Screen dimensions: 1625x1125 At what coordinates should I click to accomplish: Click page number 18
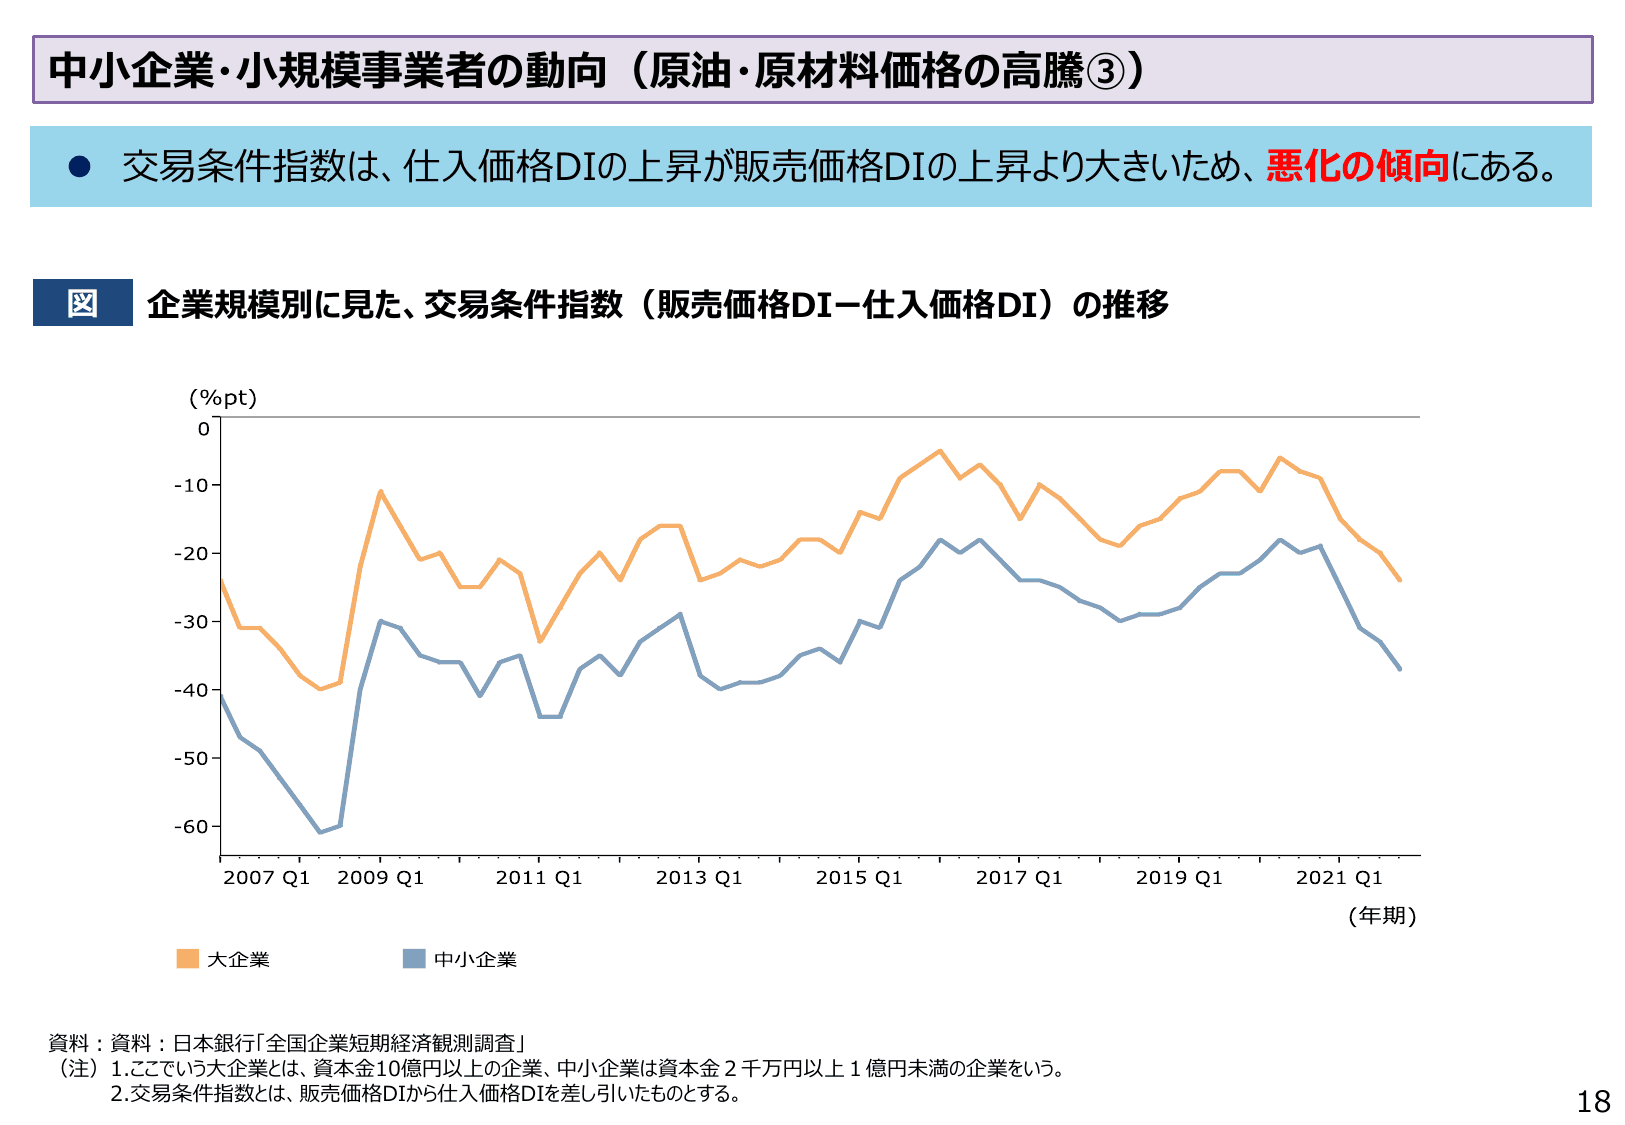(x=1595, y=1102)
